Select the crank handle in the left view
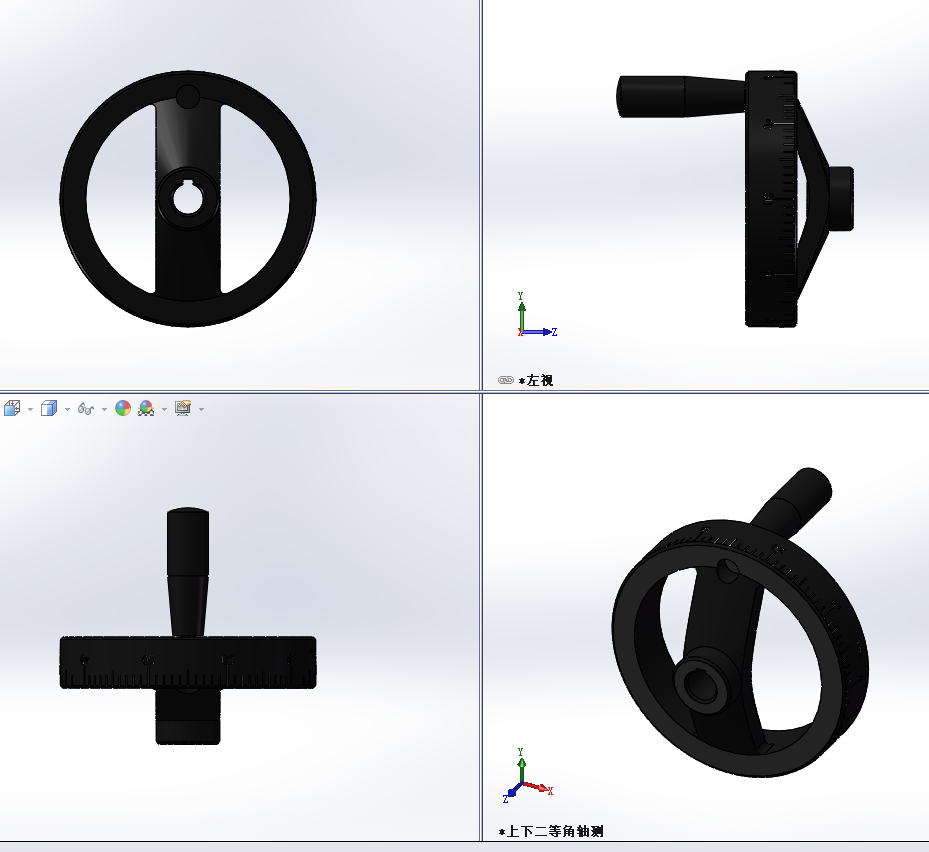This screenshot has height=852, width=929. [681, 96]
